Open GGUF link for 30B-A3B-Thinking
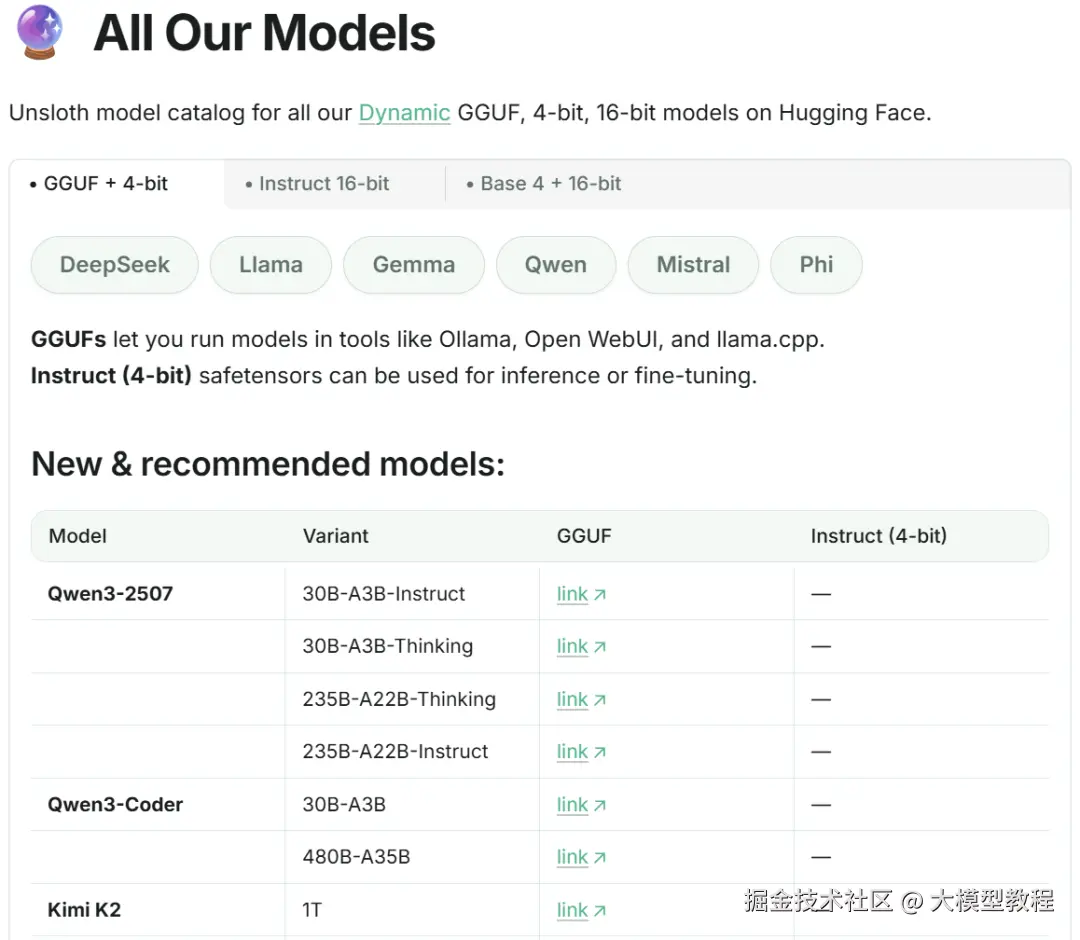 (x=581, y=646)
